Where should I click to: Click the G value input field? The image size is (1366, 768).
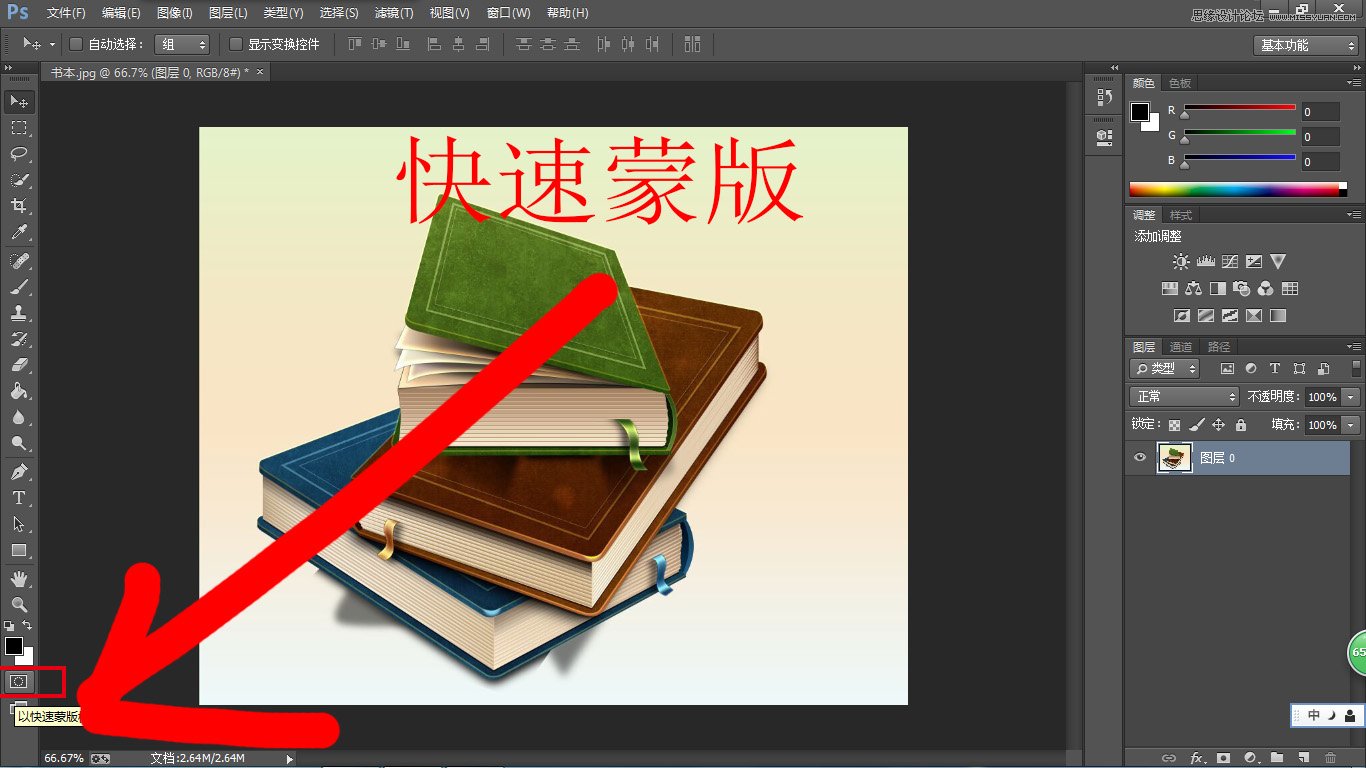click(x=1321, y=137)
